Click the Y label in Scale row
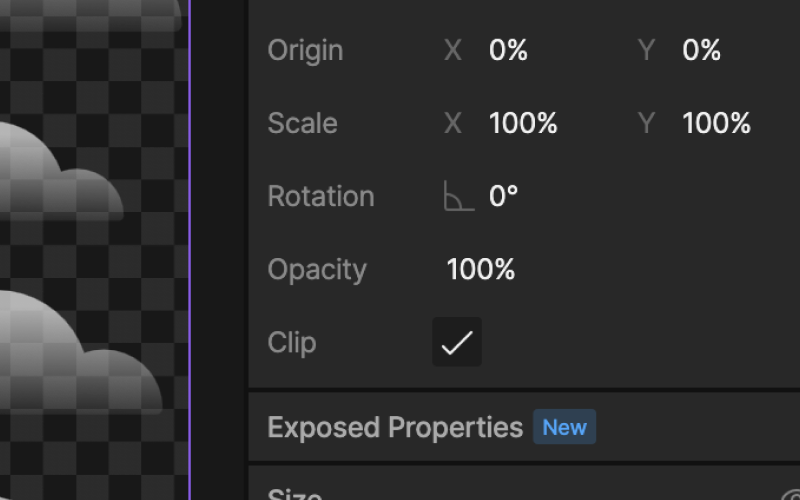The width and height of the screenshot is (800, 500). tap(646, 123)
